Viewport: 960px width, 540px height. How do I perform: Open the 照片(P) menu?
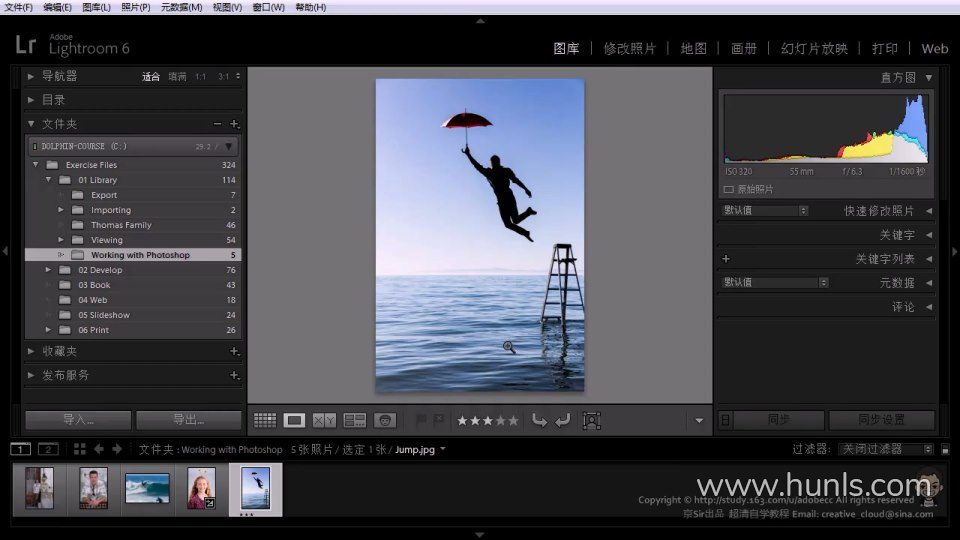[135, 7]
